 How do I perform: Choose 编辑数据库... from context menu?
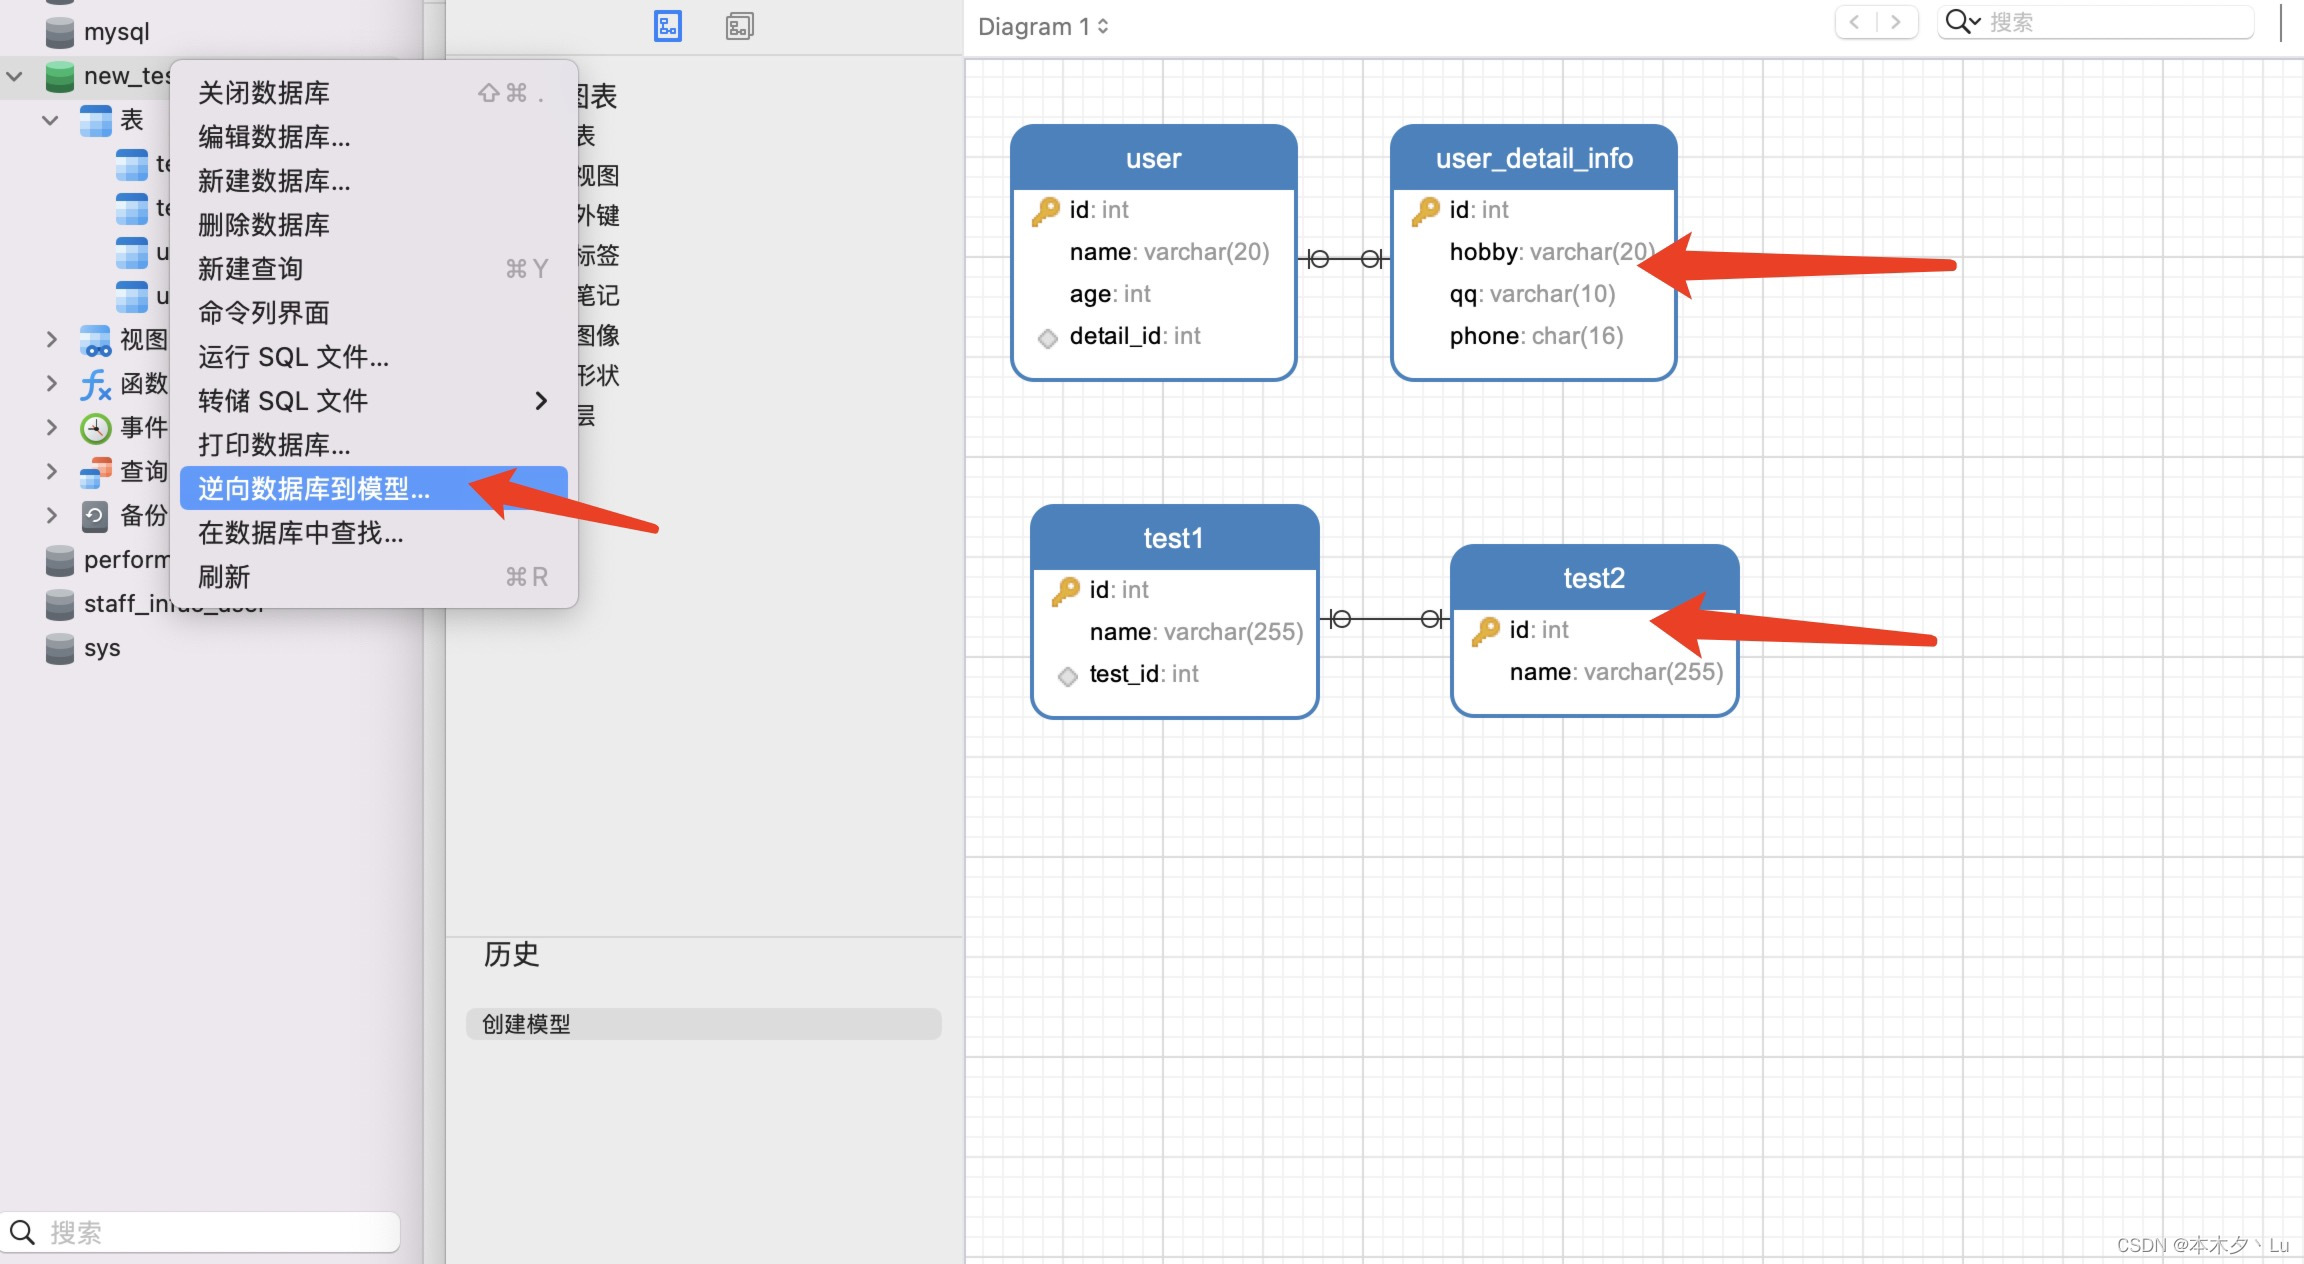click(374, 137)
